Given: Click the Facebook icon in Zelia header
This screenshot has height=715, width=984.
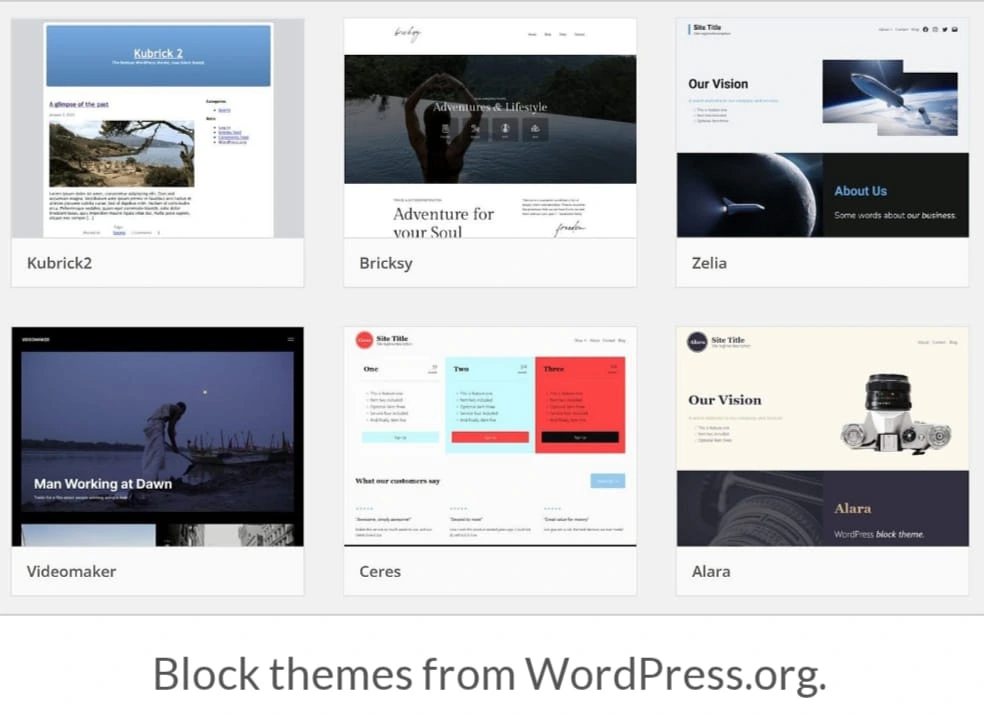Looking at the screenshot, I should [925, 29].
